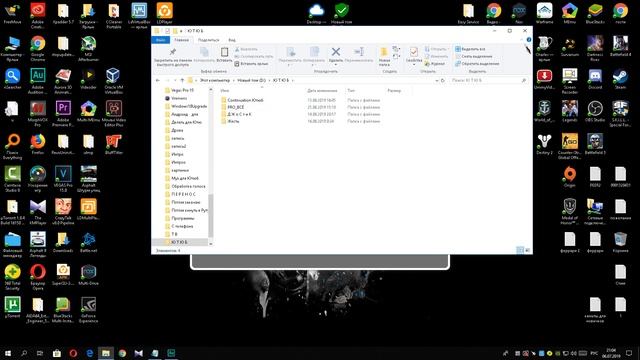640x360 pixels.
Task: Open VEGAS Pro 15 desktop icon
Action: pos(63,179)
